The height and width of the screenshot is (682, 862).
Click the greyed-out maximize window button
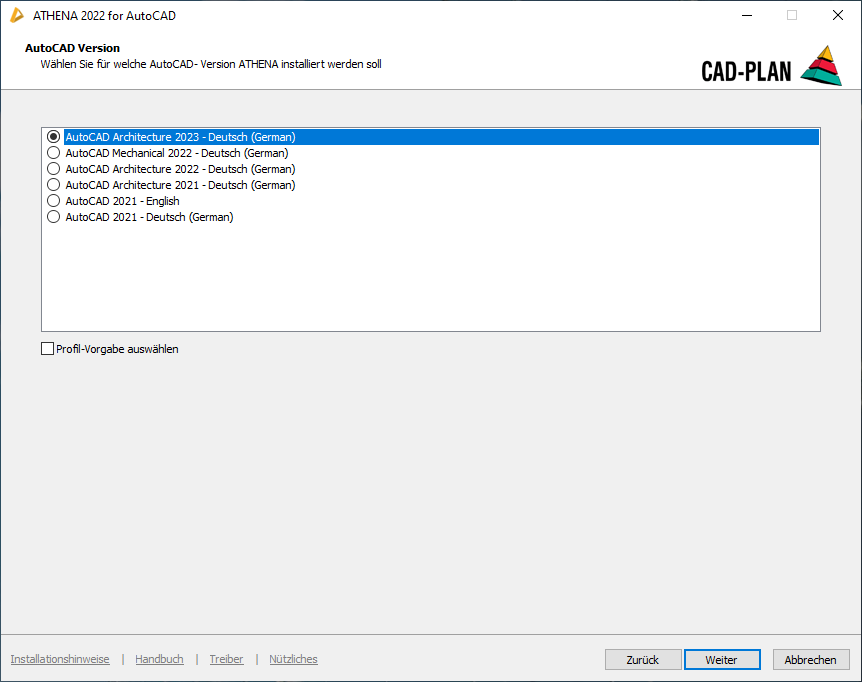pos(792,15)
